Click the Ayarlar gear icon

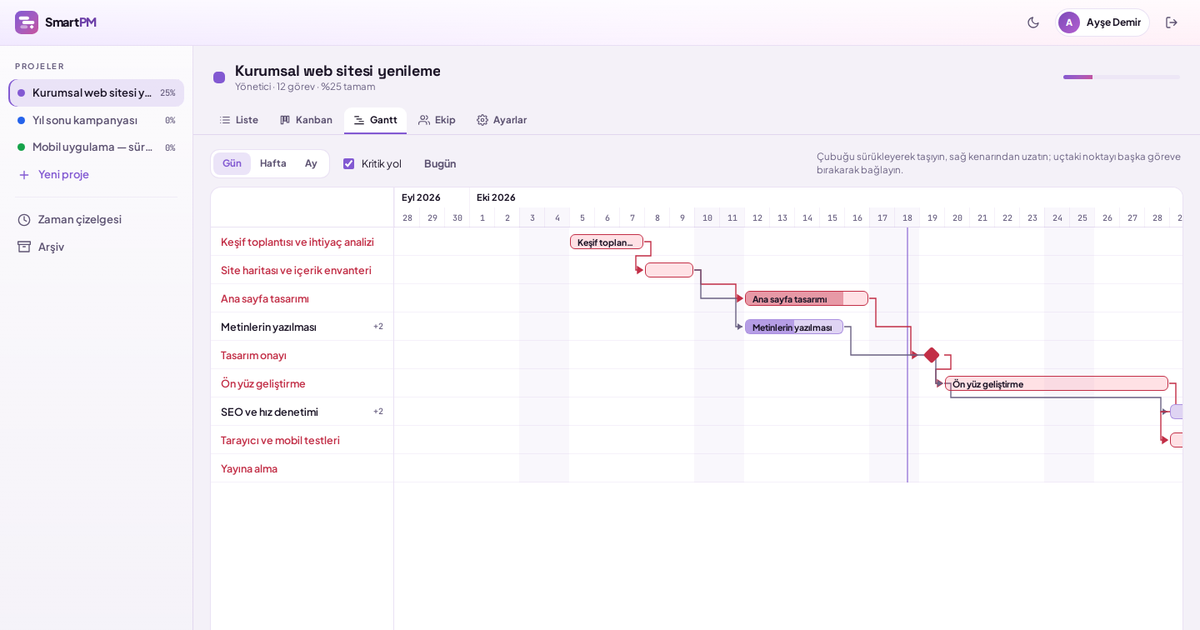point(482,120)
